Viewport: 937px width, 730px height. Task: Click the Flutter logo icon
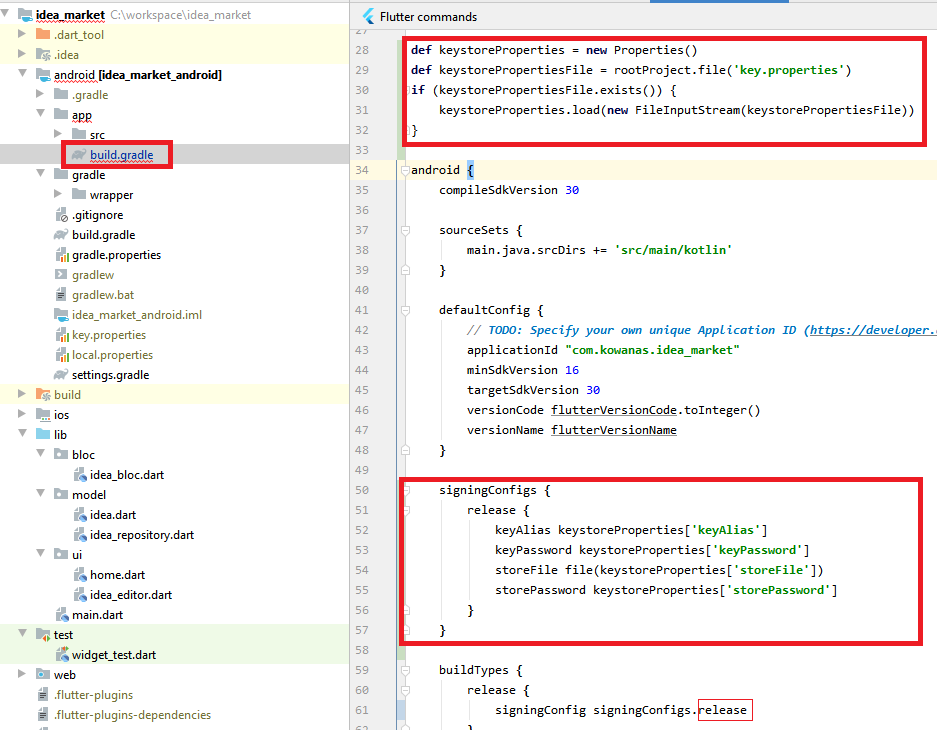[369, 16]
